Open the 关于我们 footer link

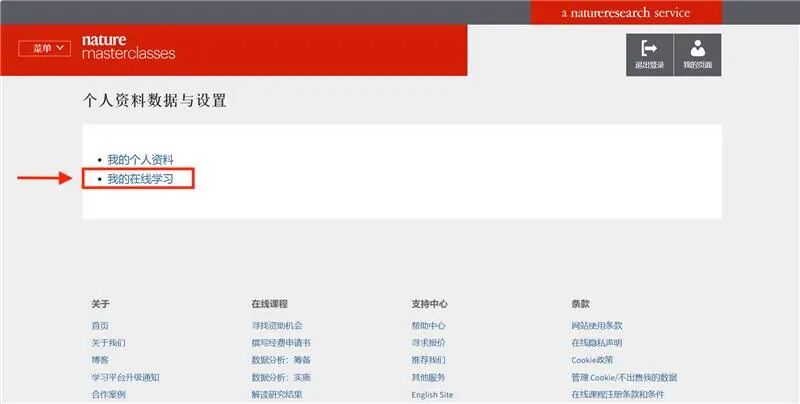(108, 343)
